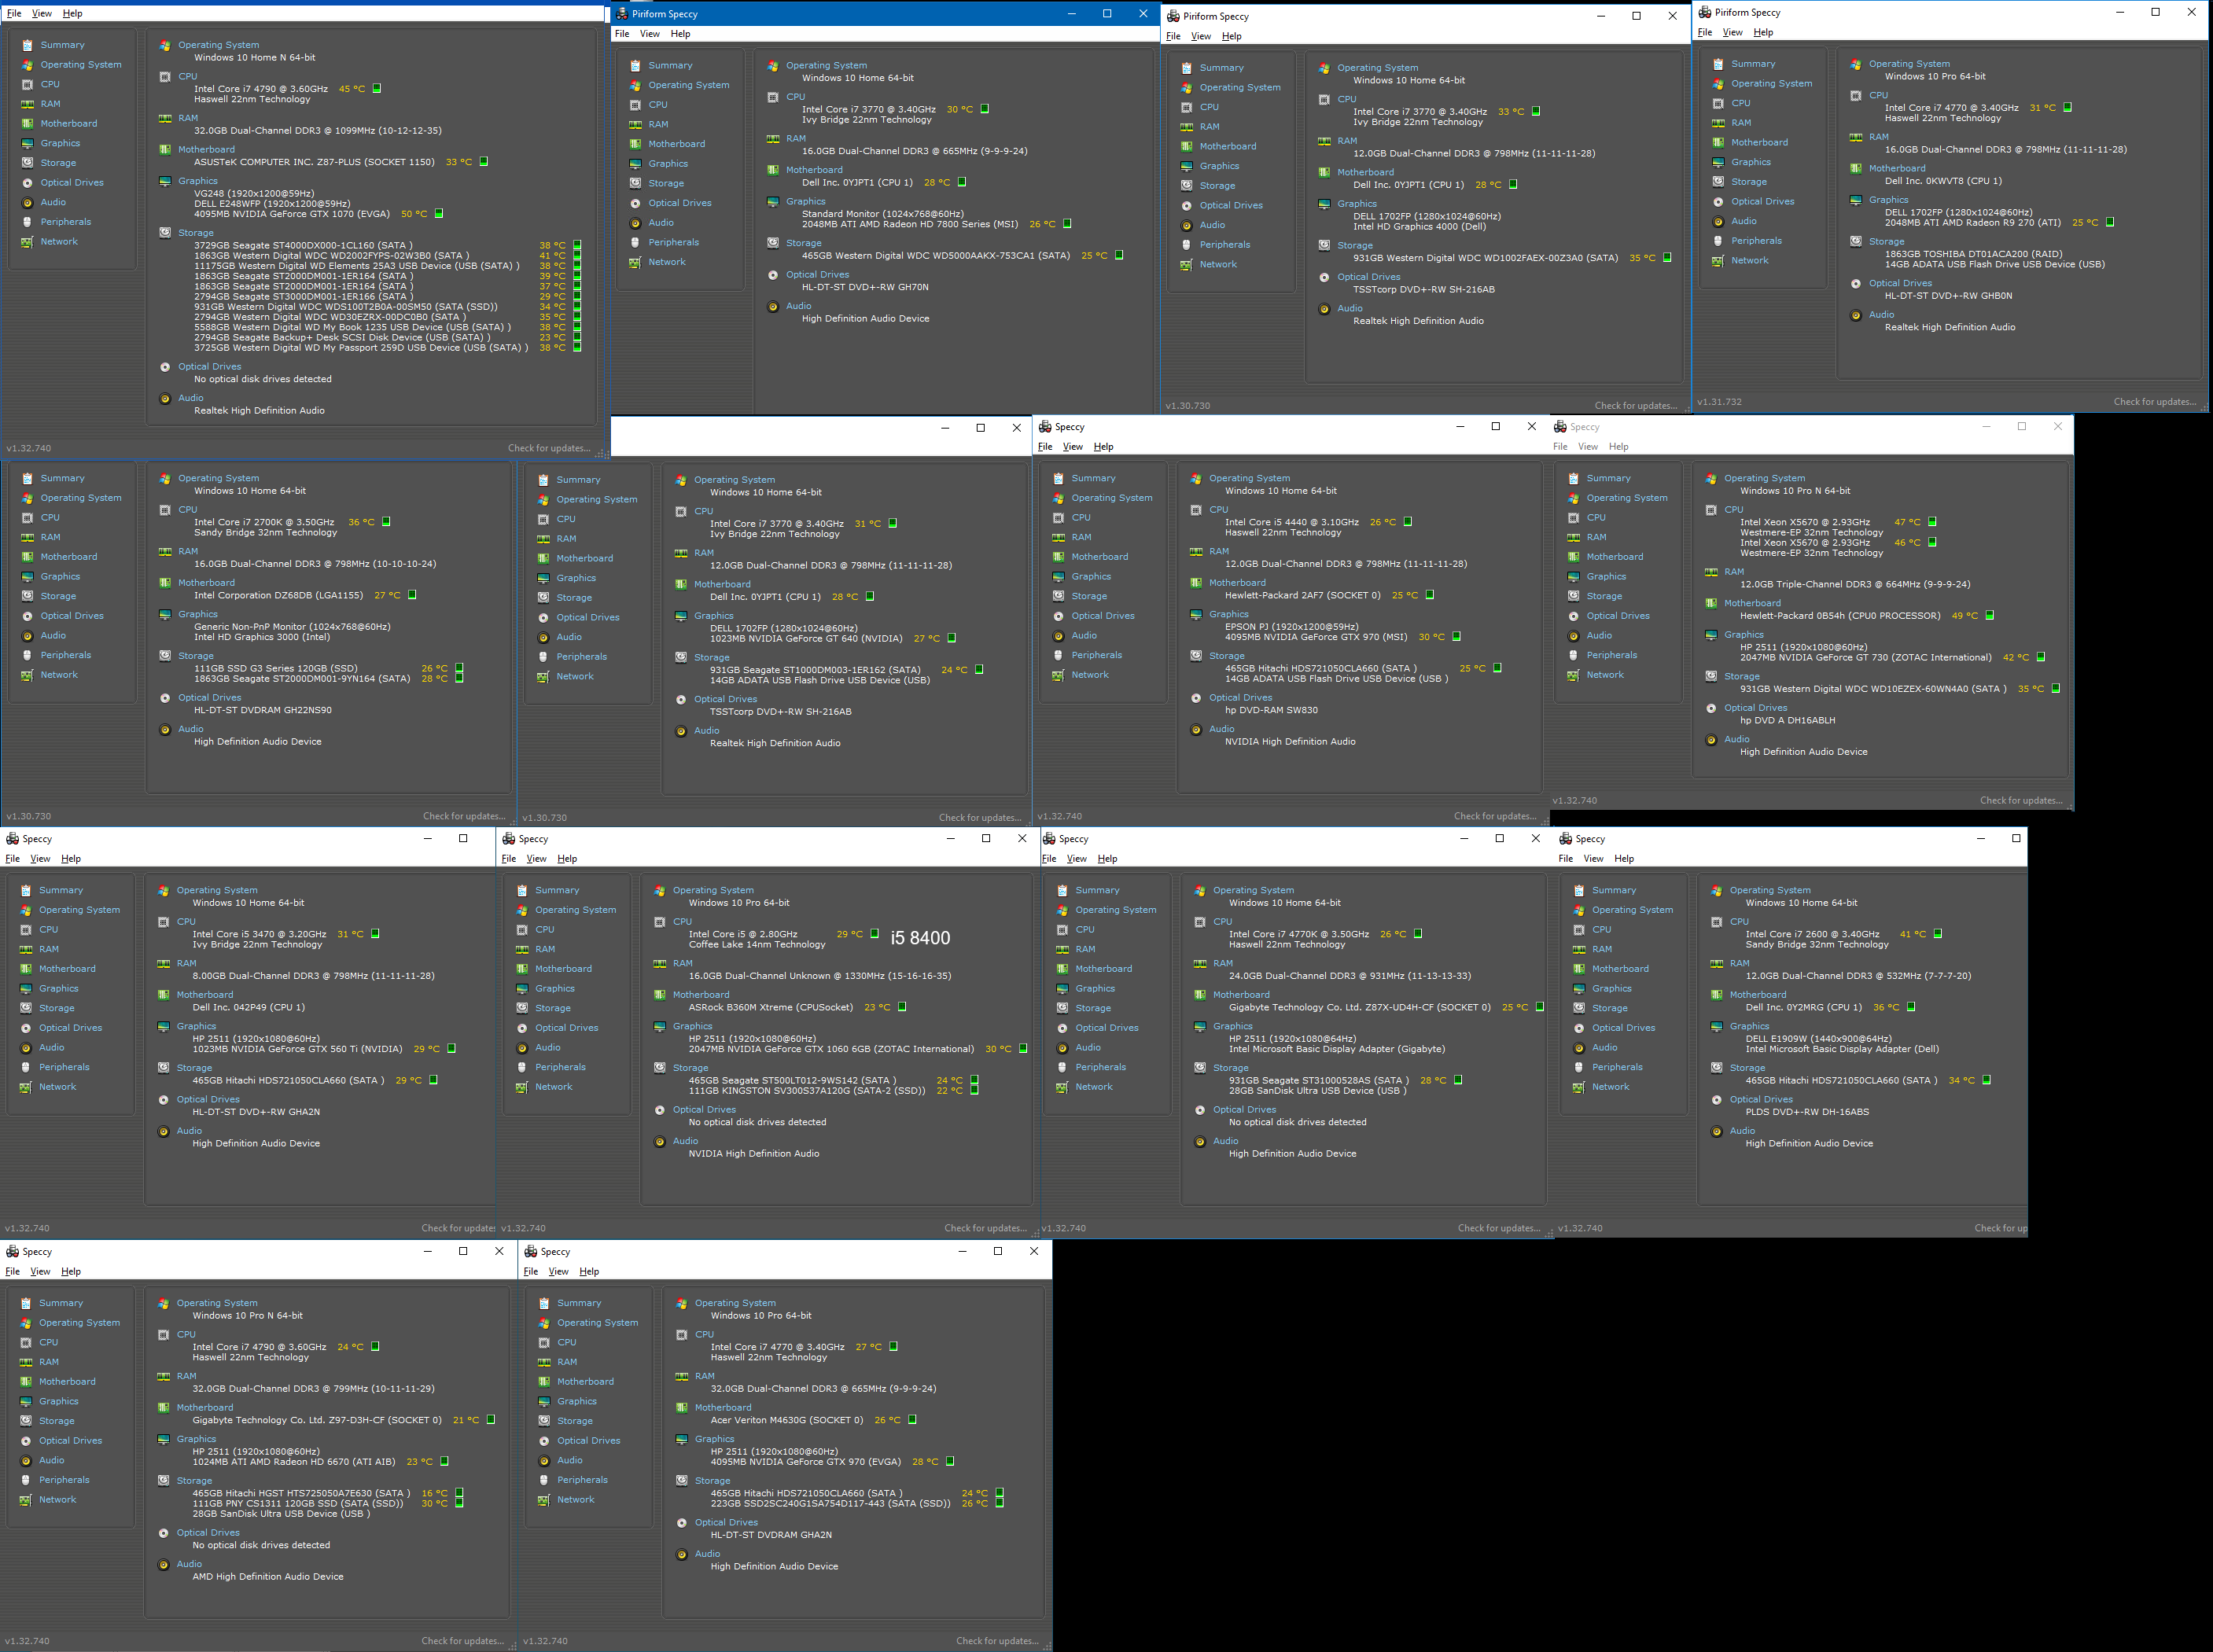Click Speccy title bar icon in i5 3470 window

pyautogui.click(x=12, y=839)
